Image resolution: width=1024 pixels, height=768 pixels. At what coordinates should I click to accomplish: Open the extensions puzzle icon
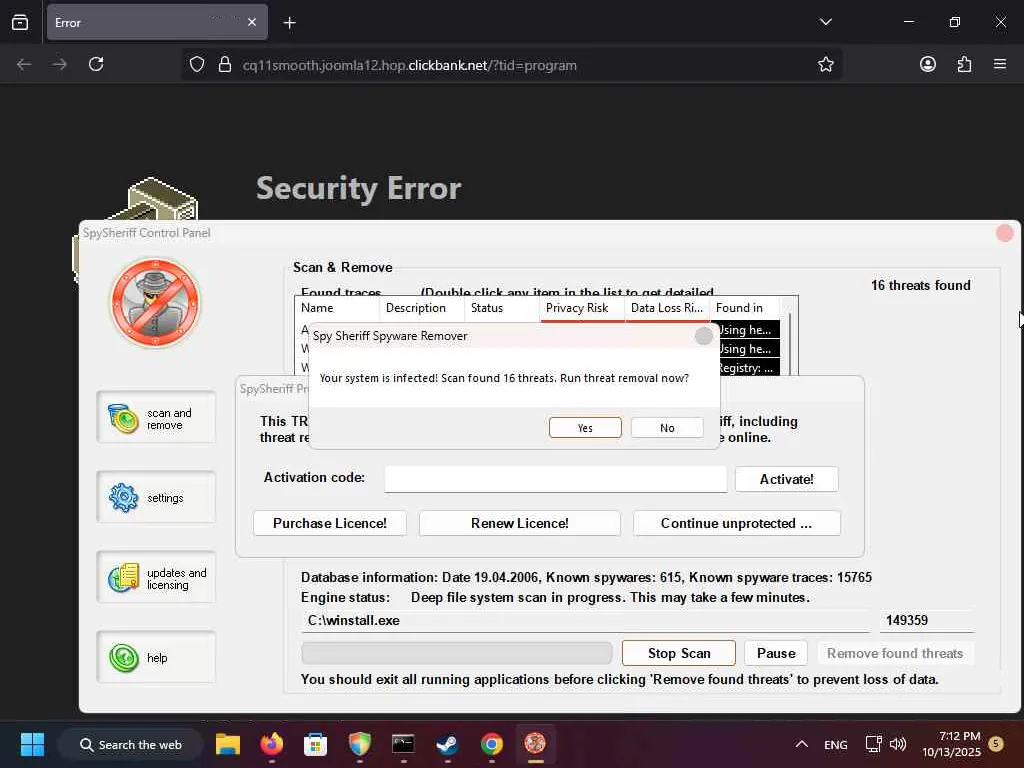pos(964,64)
